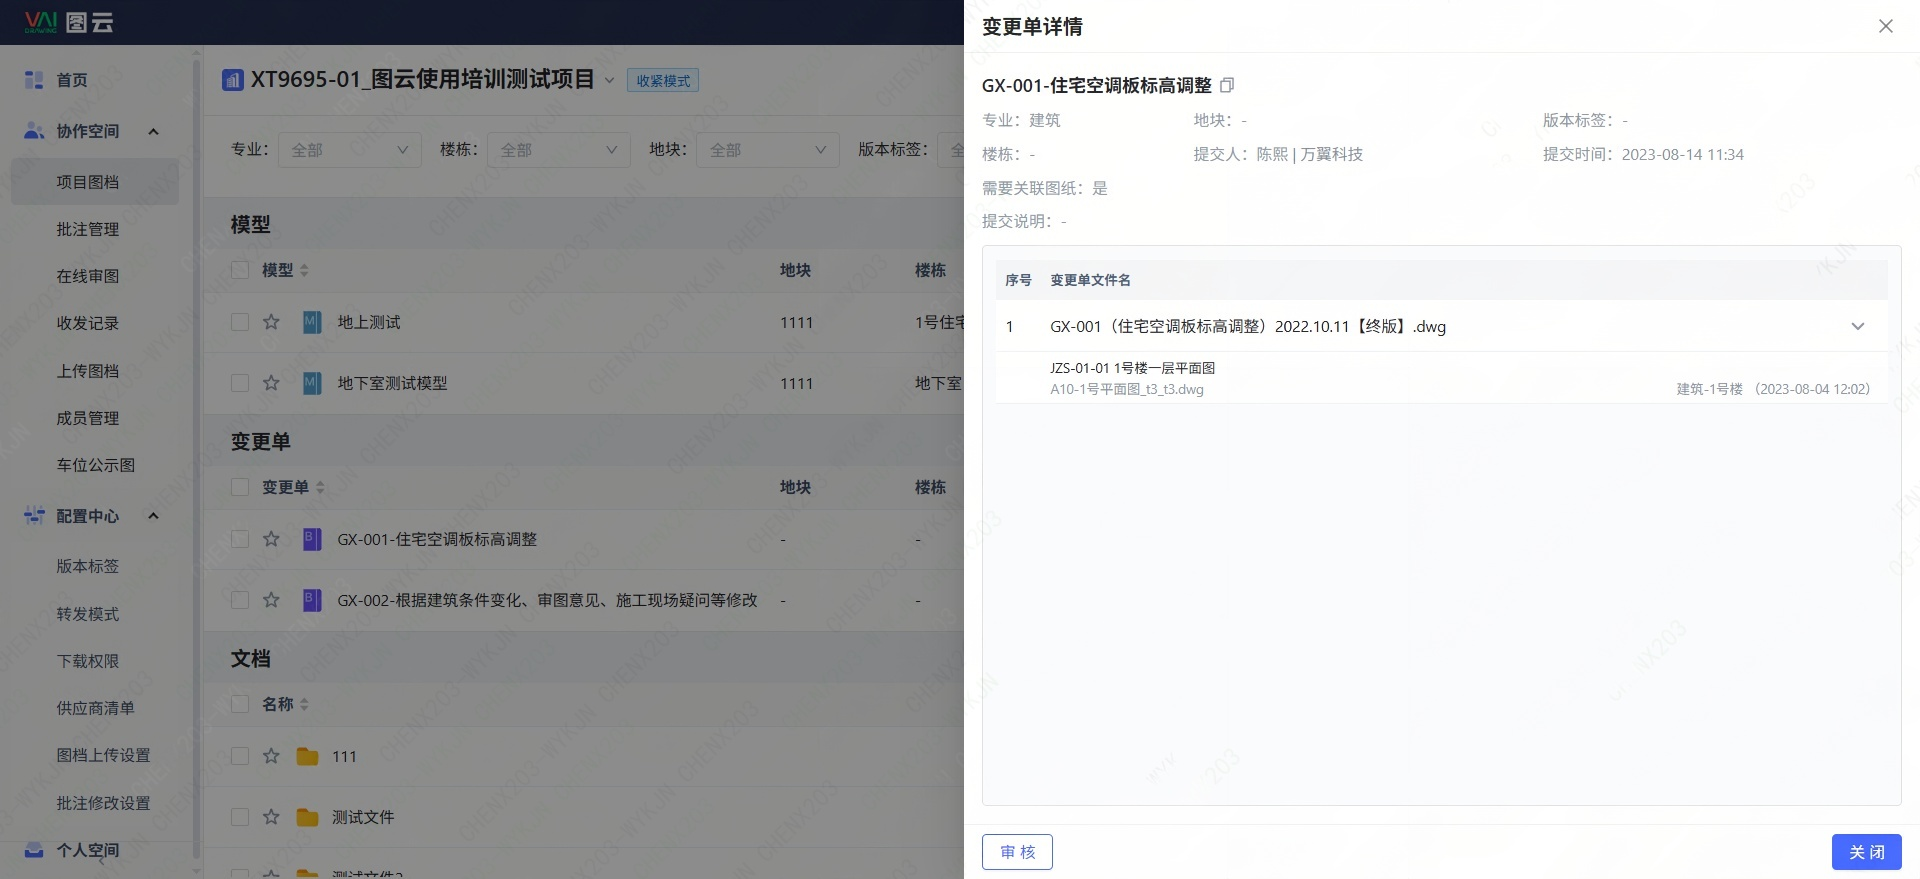Star the GX-001 change order row
The height and width of the screenshot is (879, 1920).
[271, 539]
